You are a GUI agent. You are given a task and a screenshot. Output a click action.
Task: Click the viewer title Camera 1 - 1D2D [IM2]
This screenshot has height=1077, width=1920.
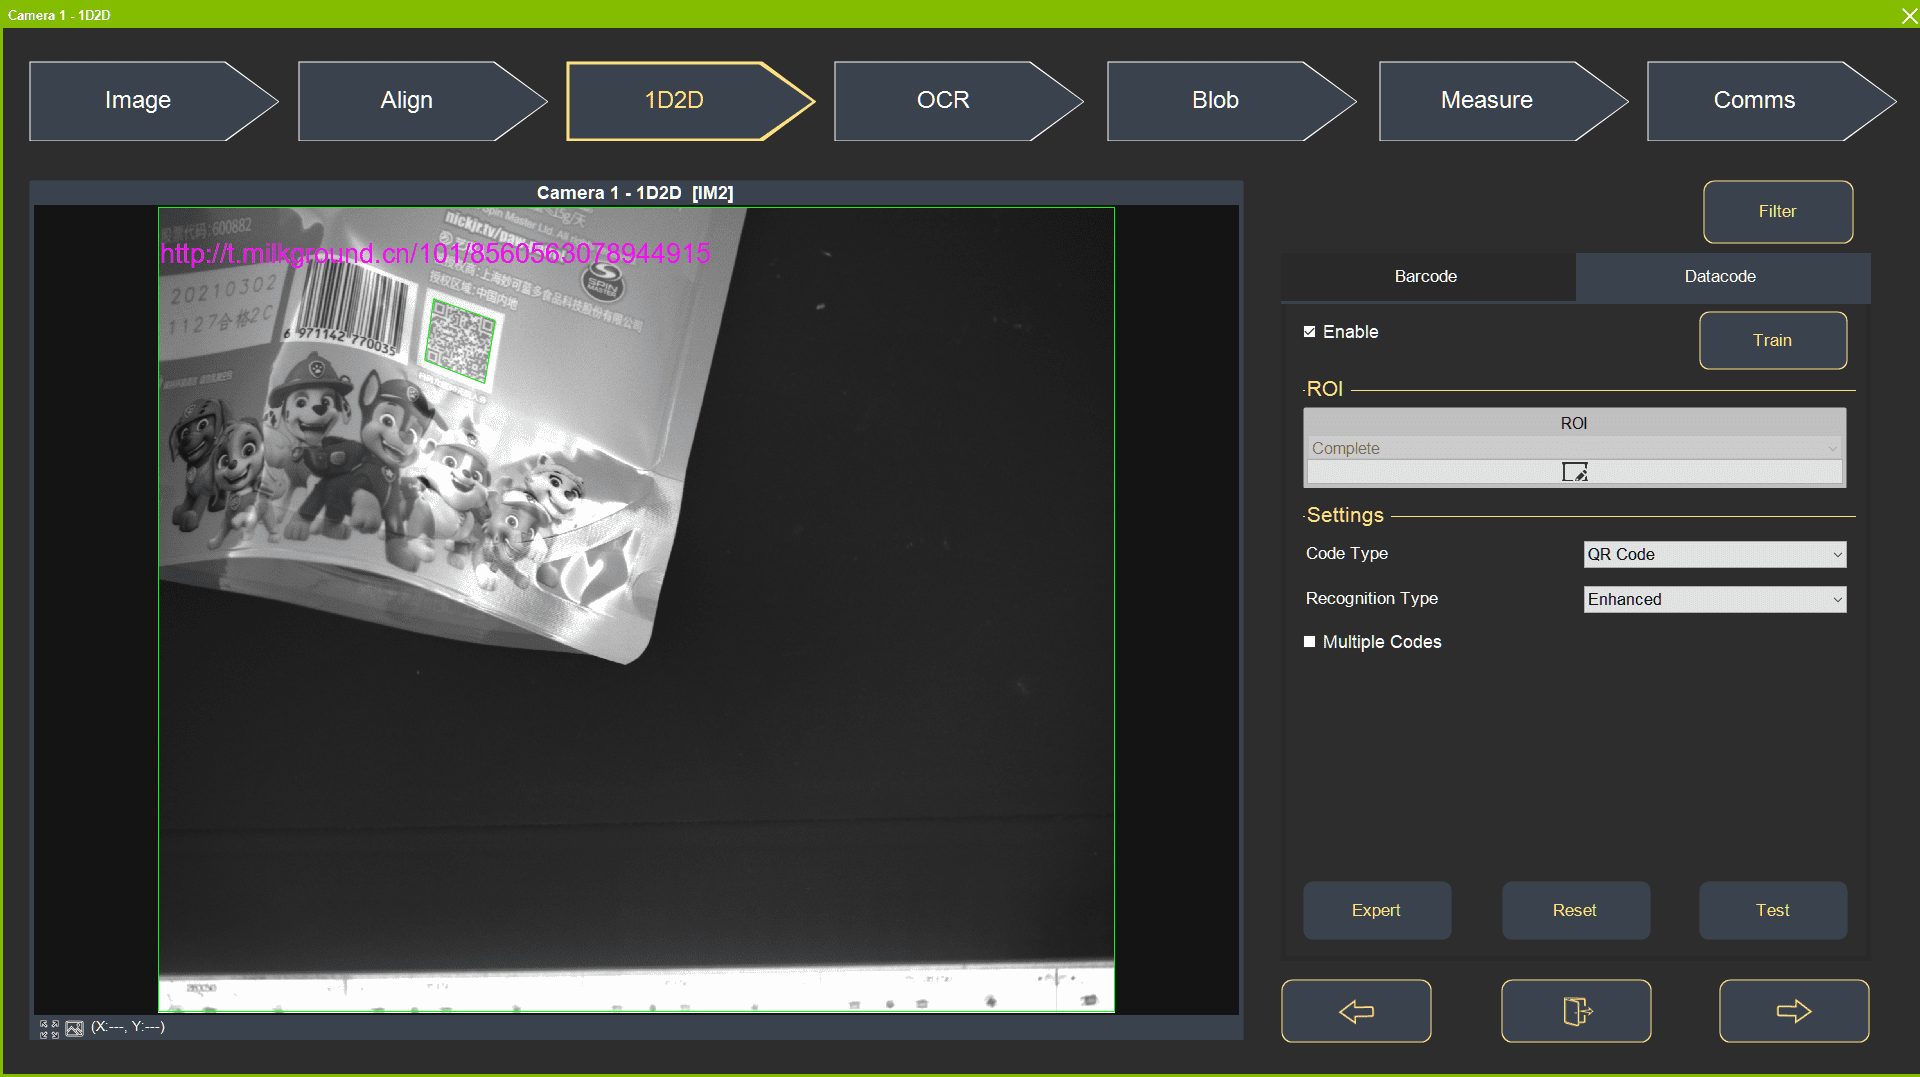point(635,193)
